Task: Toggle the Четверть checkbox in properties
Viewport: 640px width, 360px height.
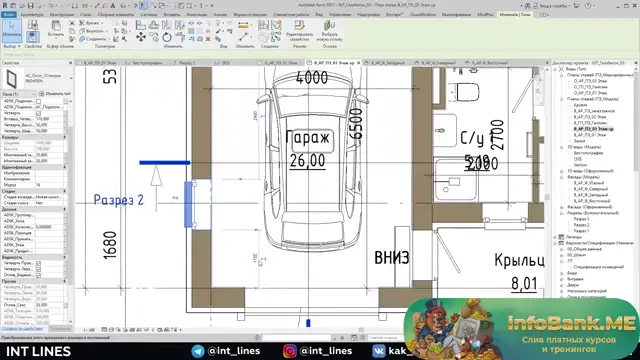Action: tap(38, 113)
